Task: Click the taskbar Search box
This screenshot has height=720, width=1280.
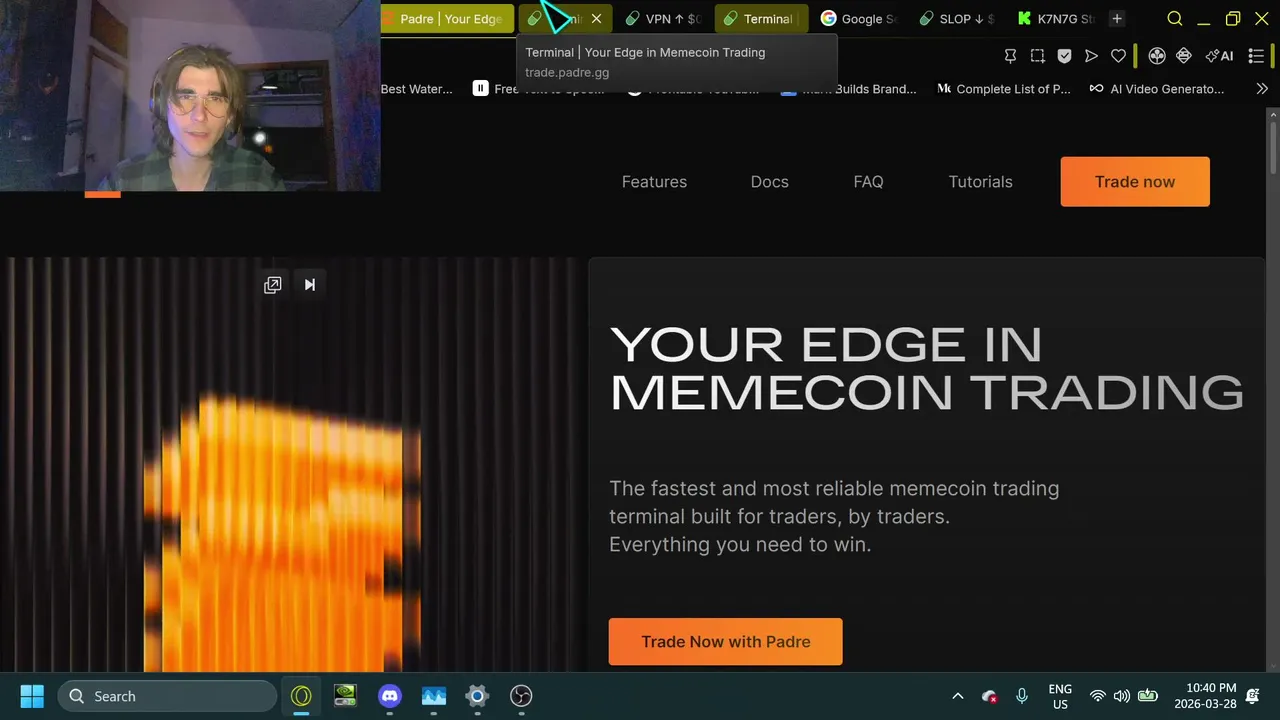Action: click(167, 696)
